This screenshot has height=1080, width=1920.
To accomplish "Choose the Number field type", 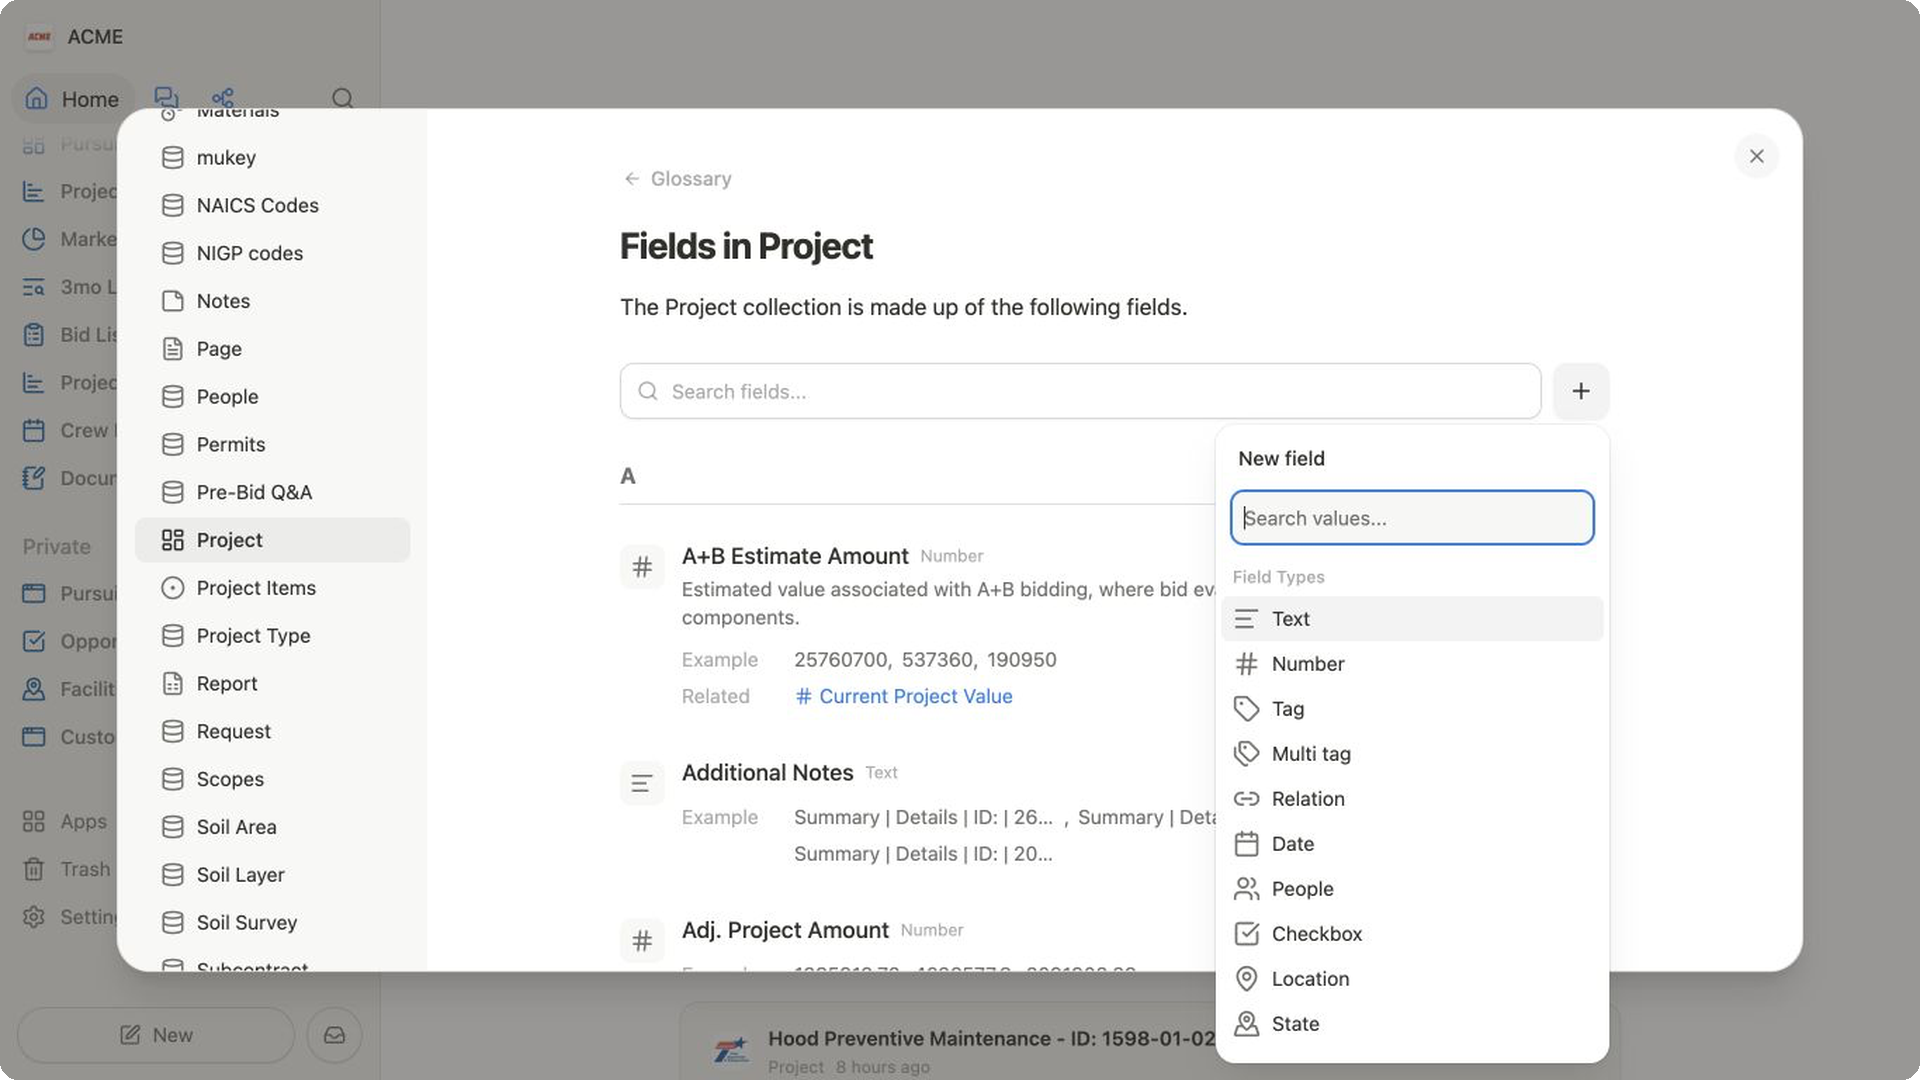I will pyautogui.click(x=1411, y=664).
